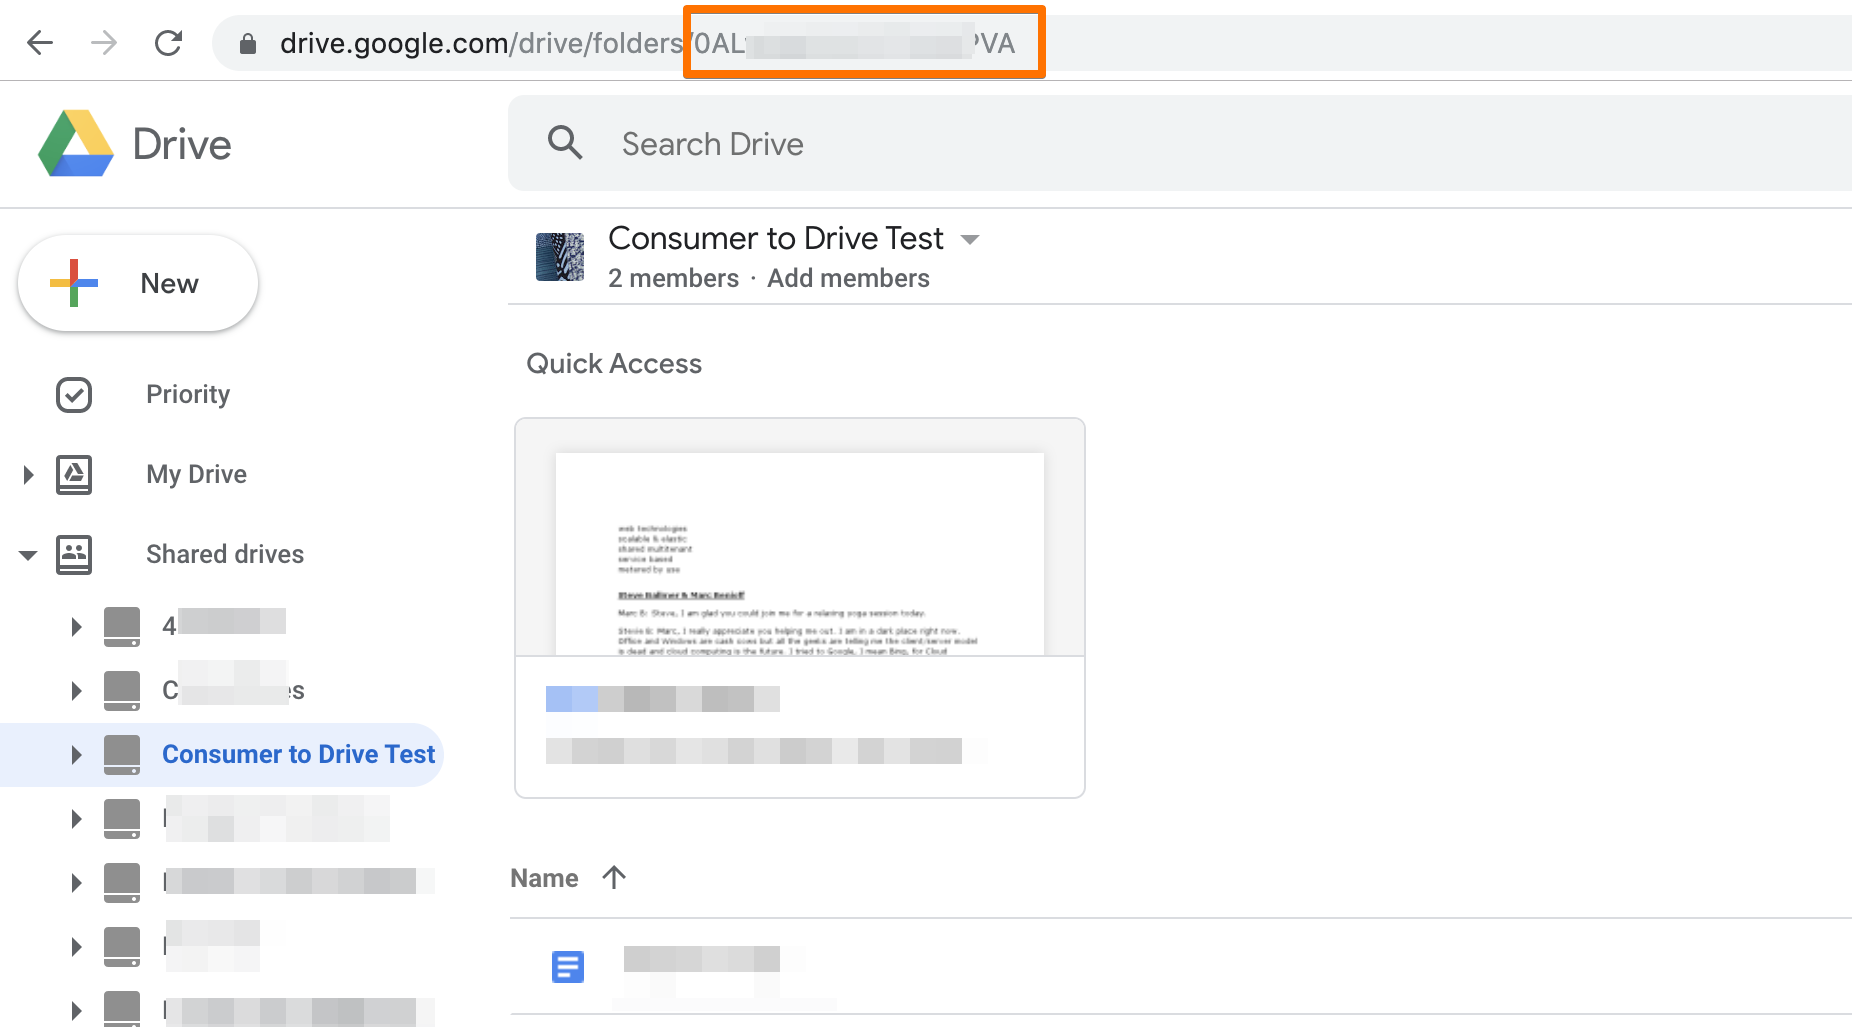
Task: Open Consumer to Drive Test title dropdown
Action: pos(969,240)
